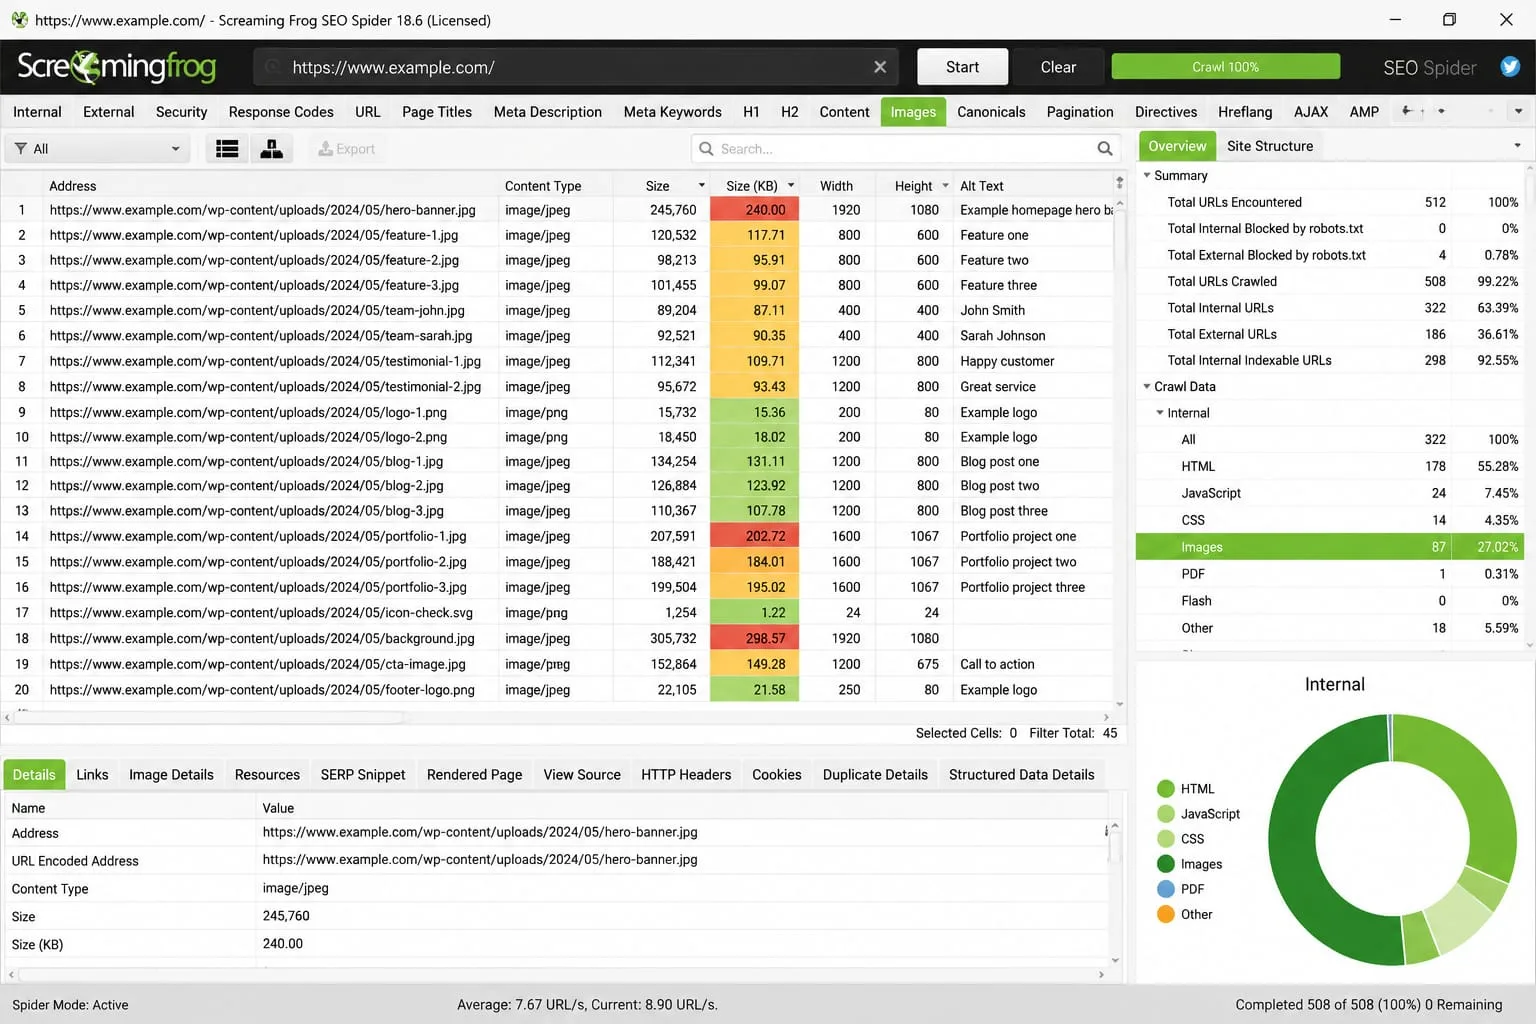Click the 'Call to action' alt text cell
Viewport: 1536px width, 1024px height.
1034,664
